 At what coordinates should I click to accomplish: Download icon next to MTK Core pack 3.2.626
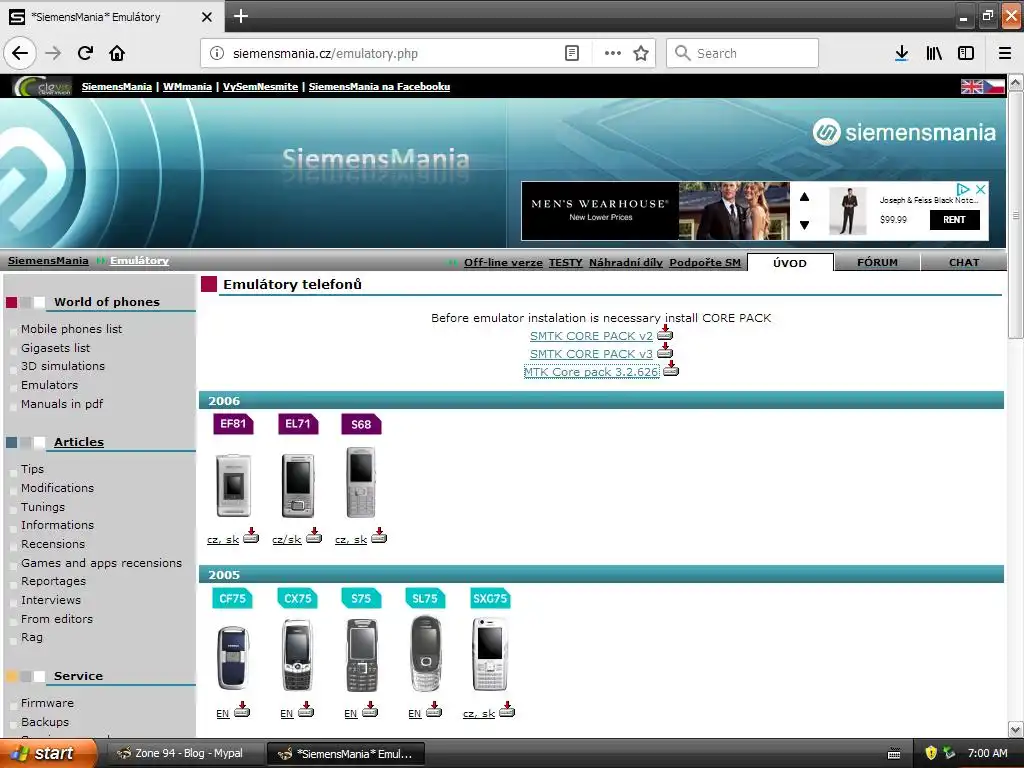[671, 369]
